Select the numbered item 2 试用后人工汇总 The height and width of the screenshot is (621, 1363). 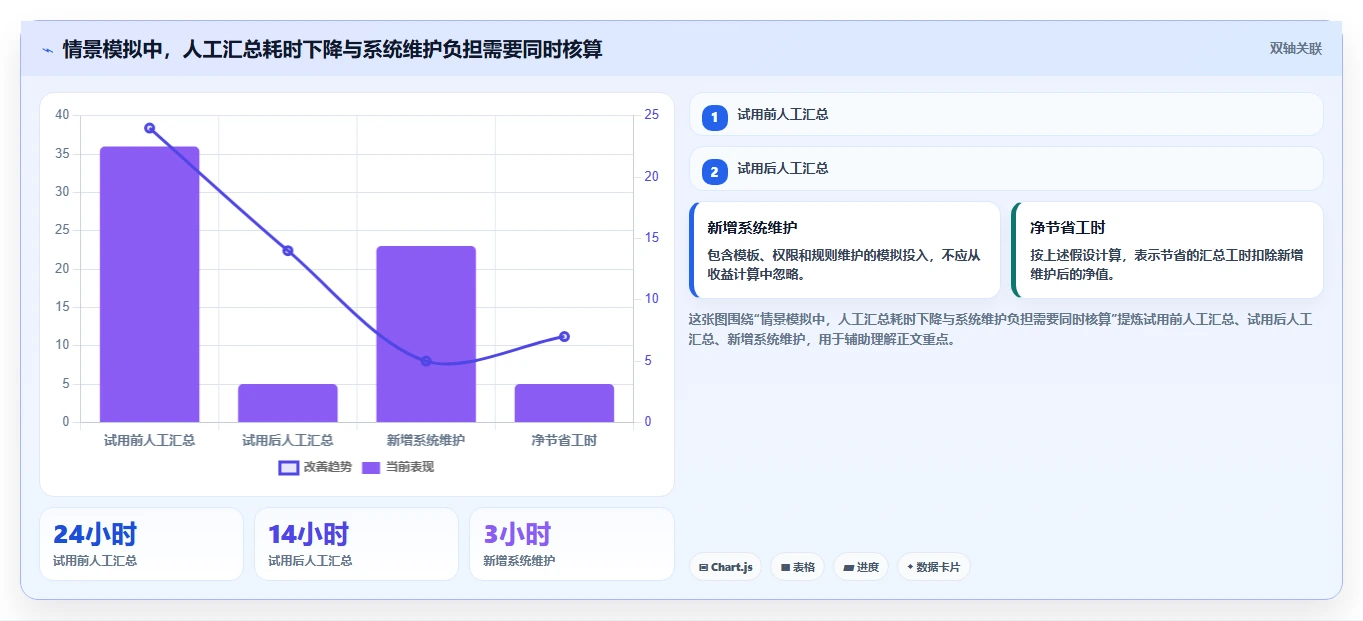coord(1006,169)
